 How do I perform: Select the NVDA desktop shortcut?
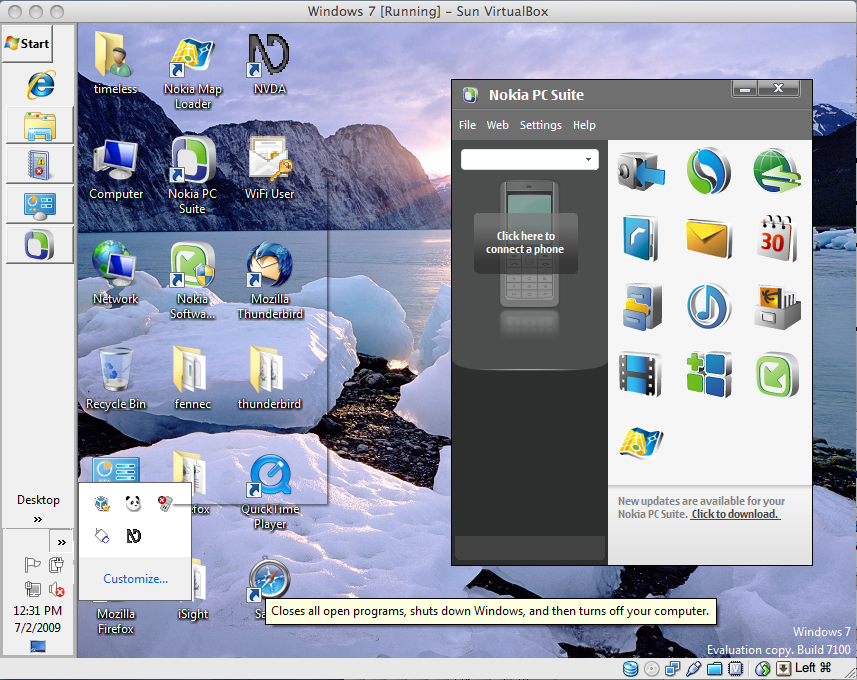[269, 65]
